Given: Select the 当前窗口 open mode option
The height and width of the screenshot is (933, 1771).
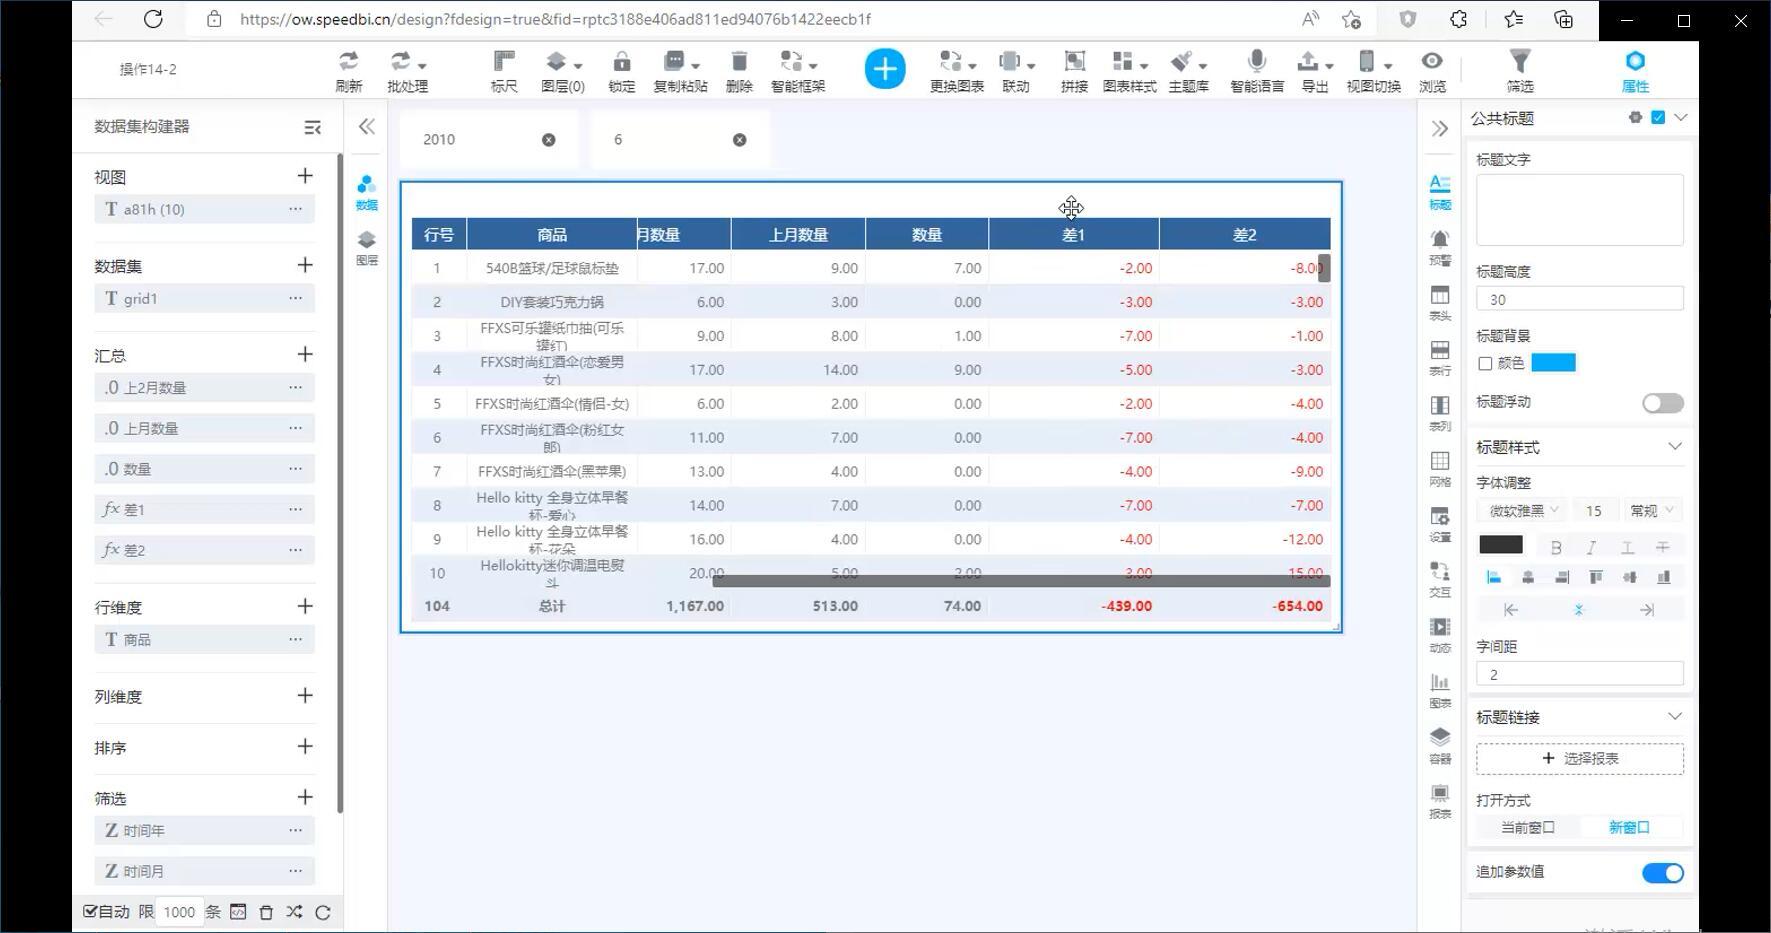Looking at the screenshot, I should pyautogui.click(x=1527, y=827).
